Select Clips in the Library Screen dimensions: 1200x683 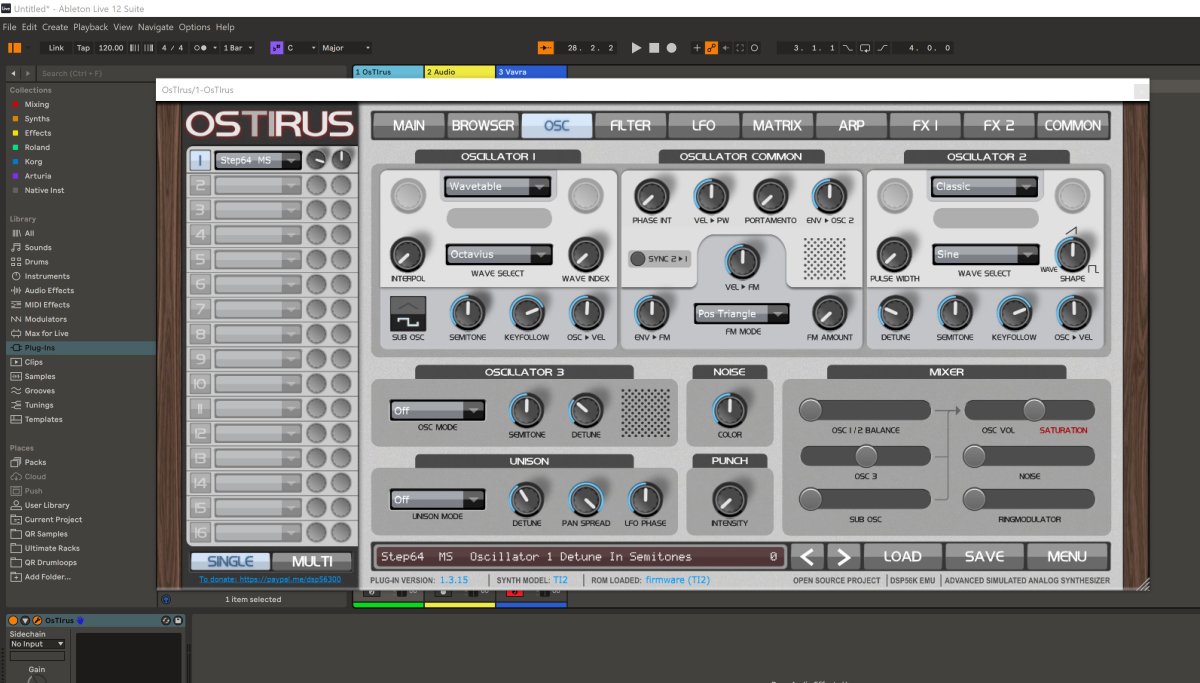[x=34, y=362]
